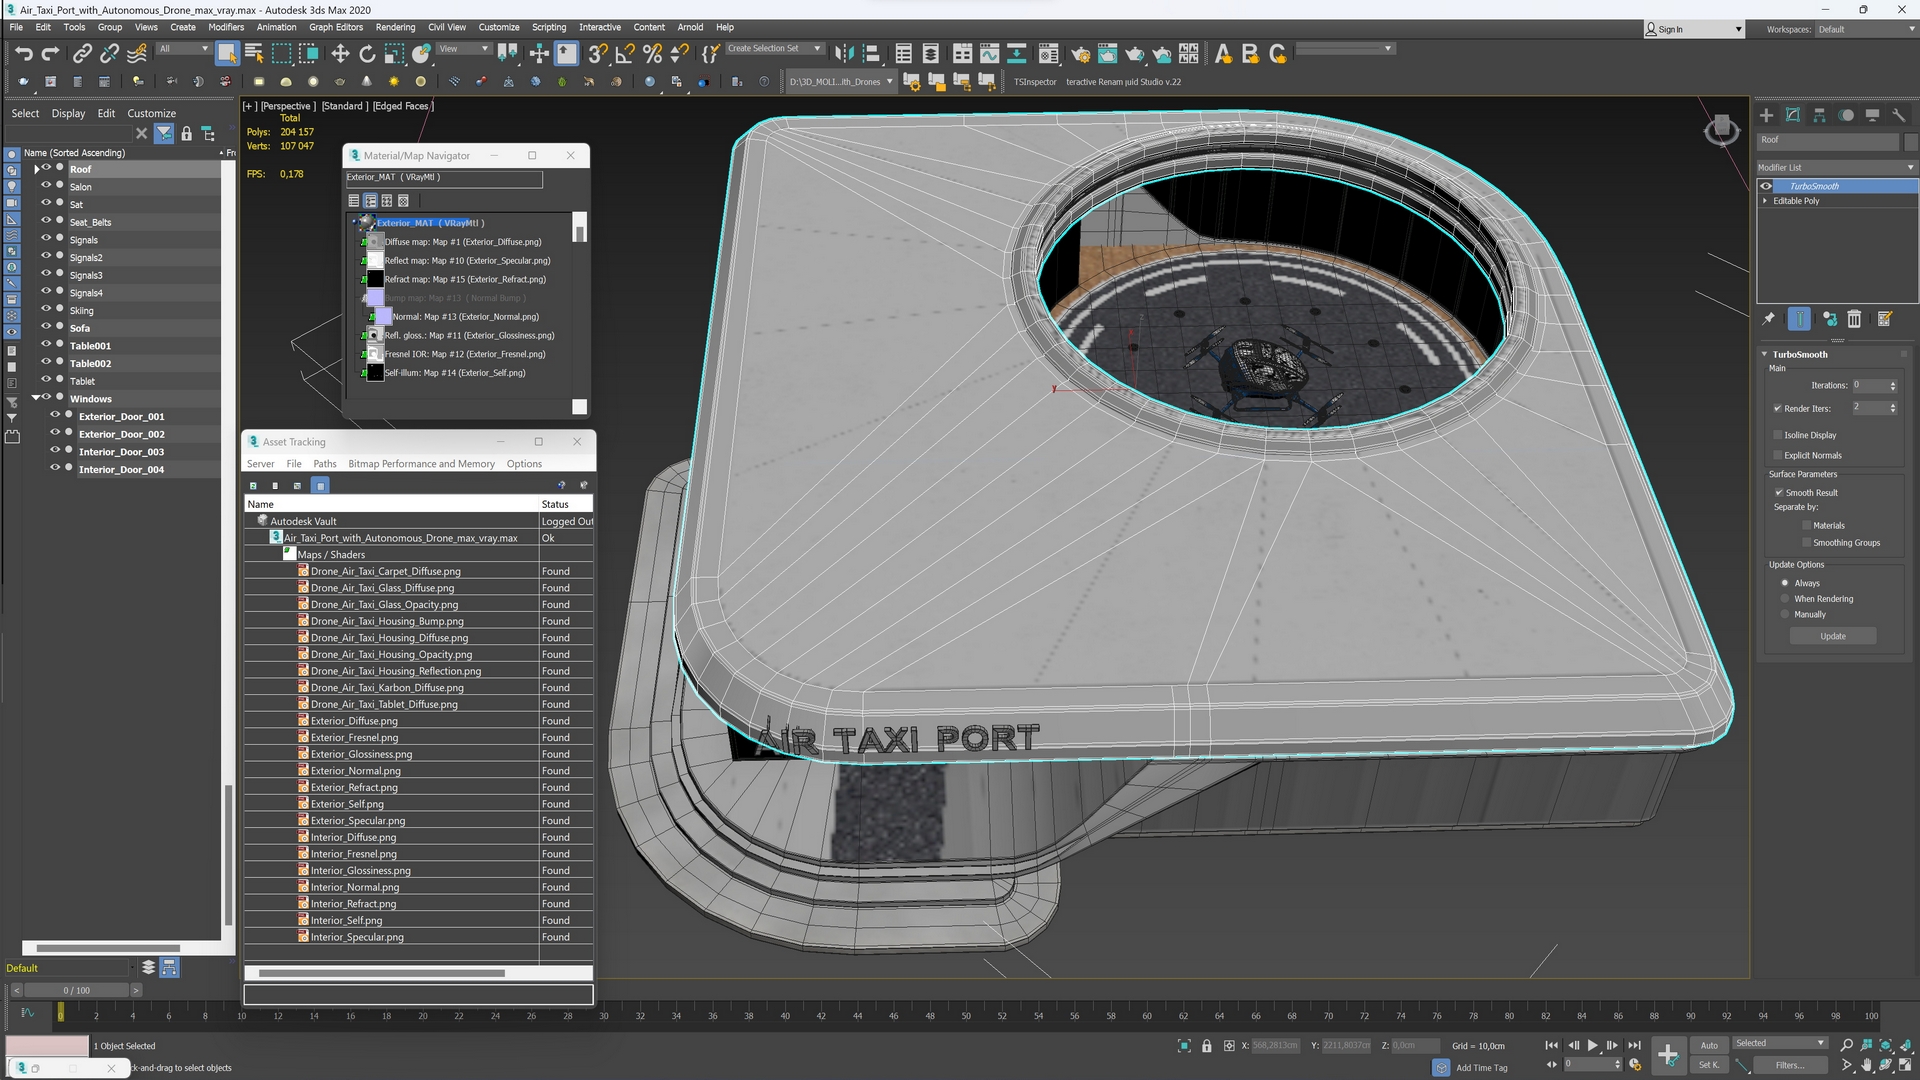Click the Filters... button
Screen dimensions: 1920x1080
point(1790,1065)
